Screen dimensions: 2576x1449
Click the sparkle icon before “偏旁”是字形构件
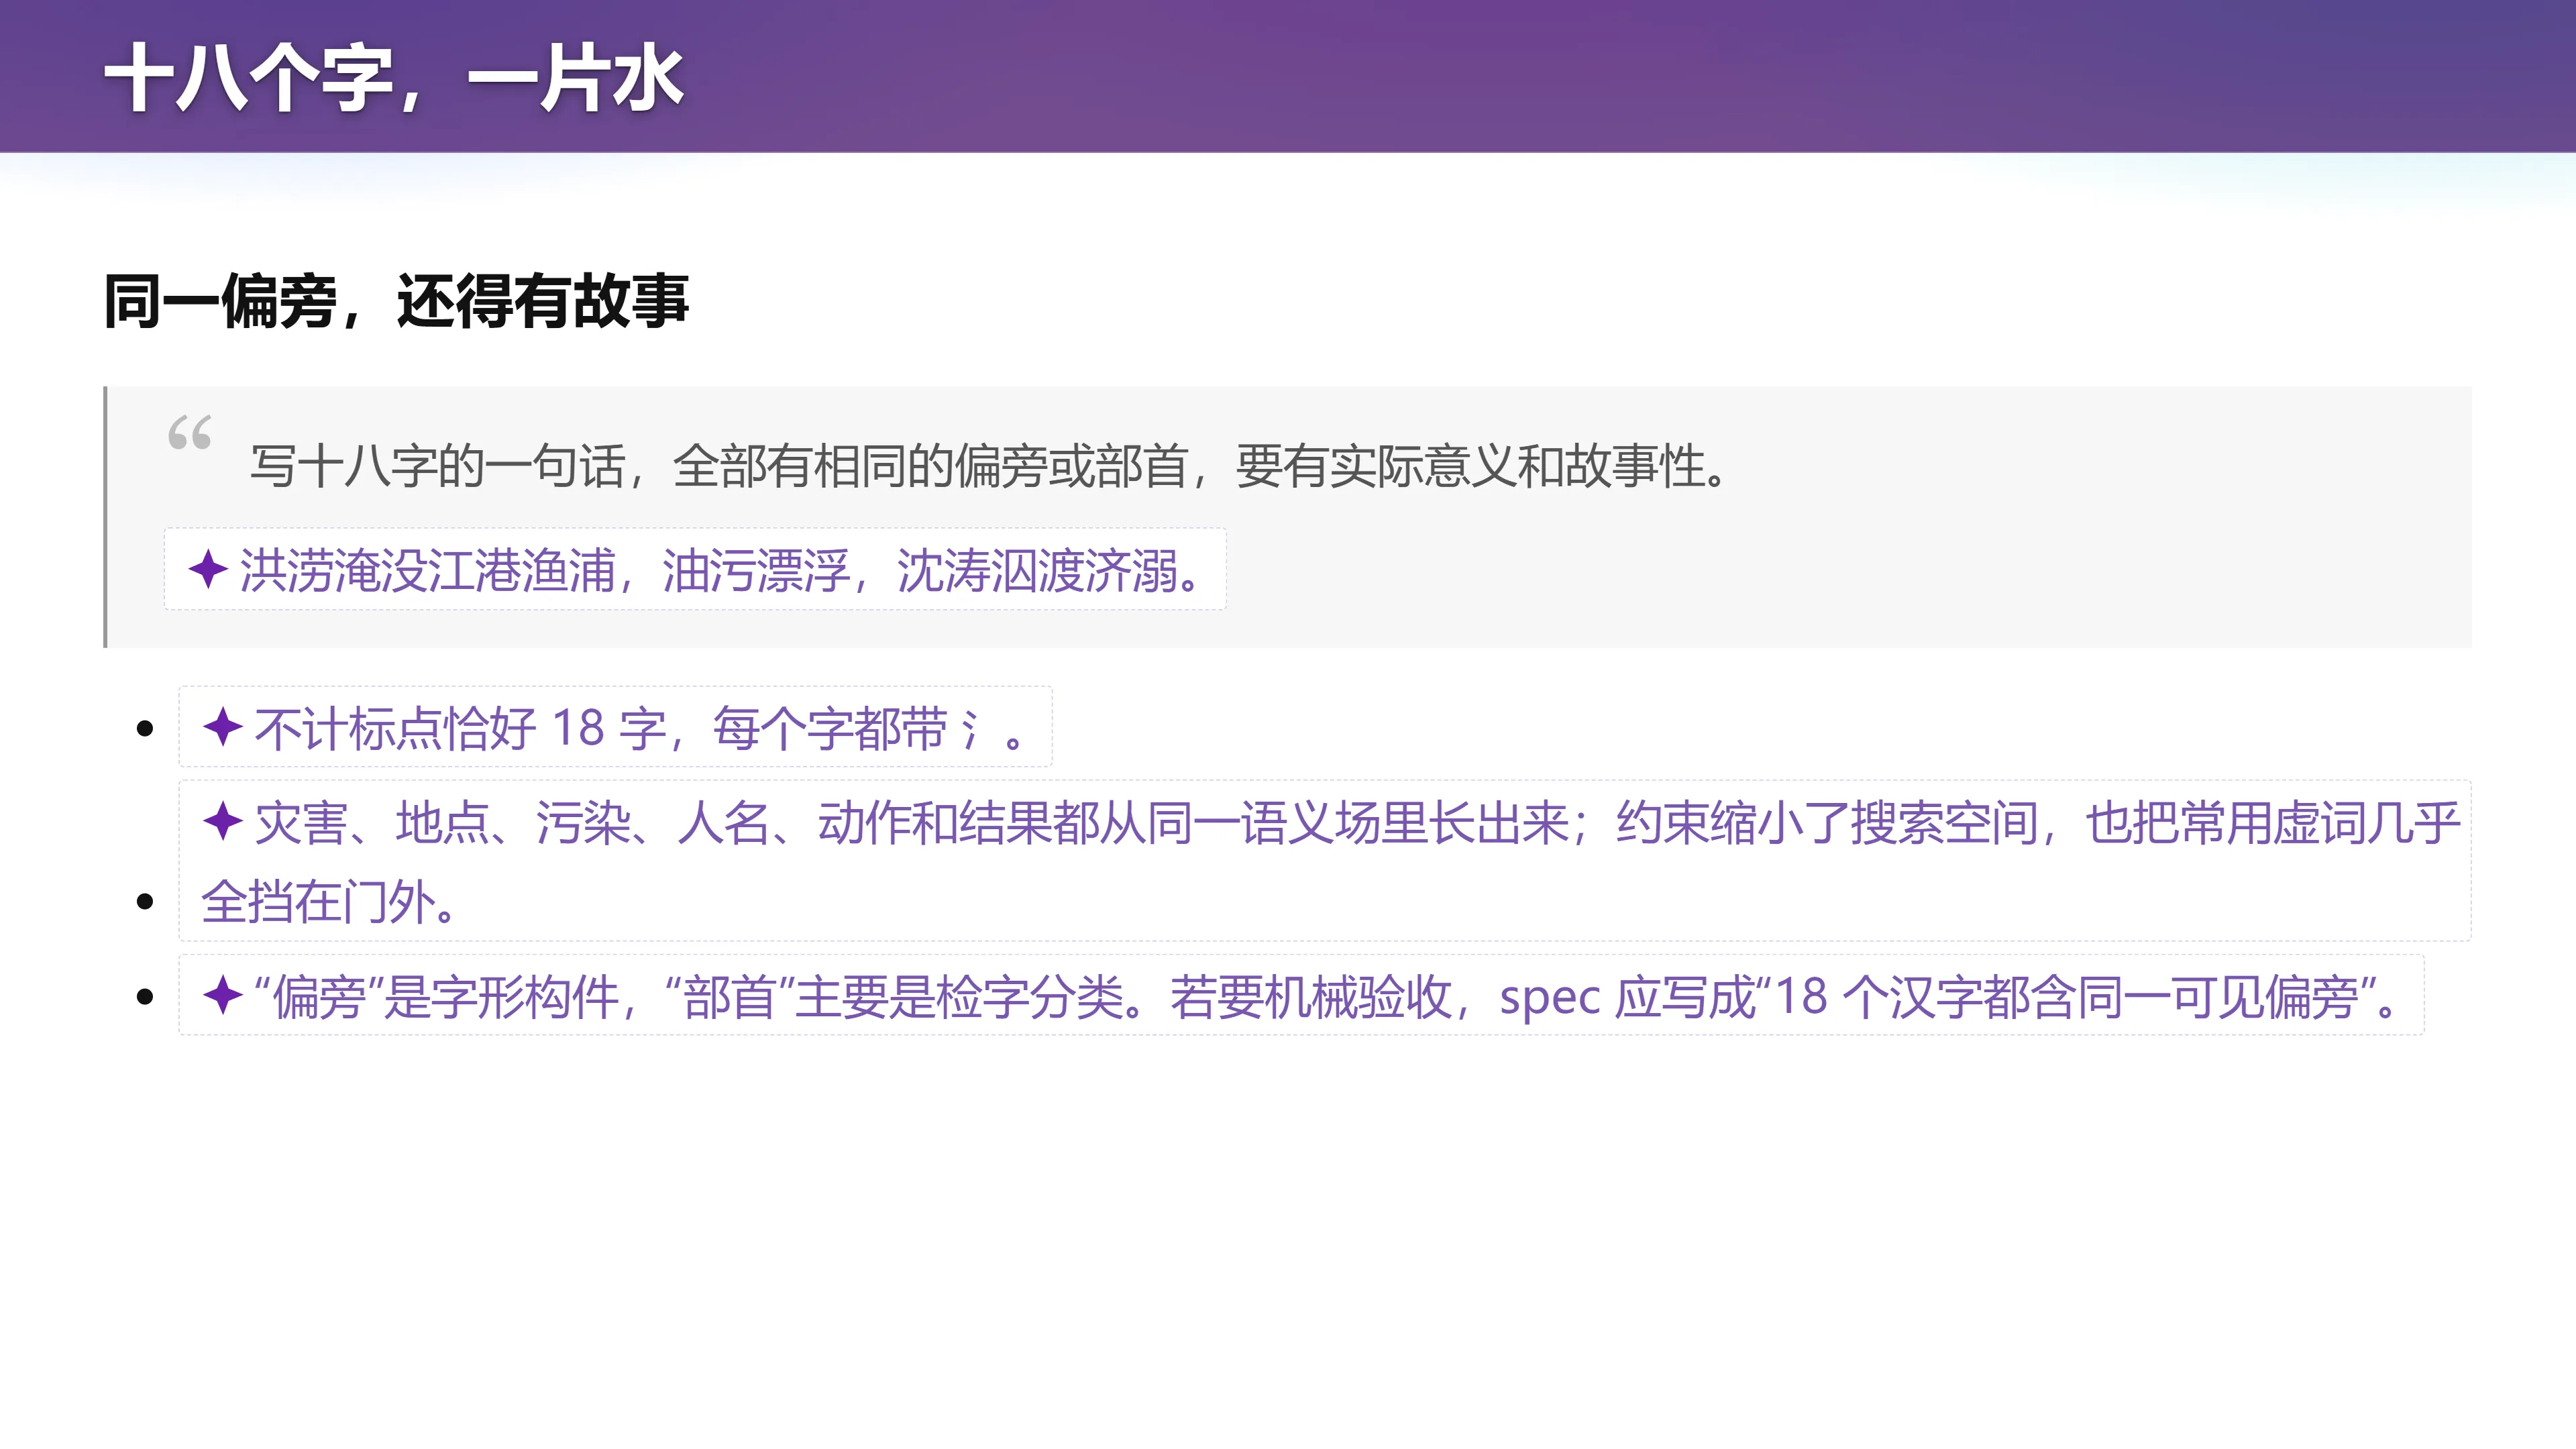click(223, 995)
